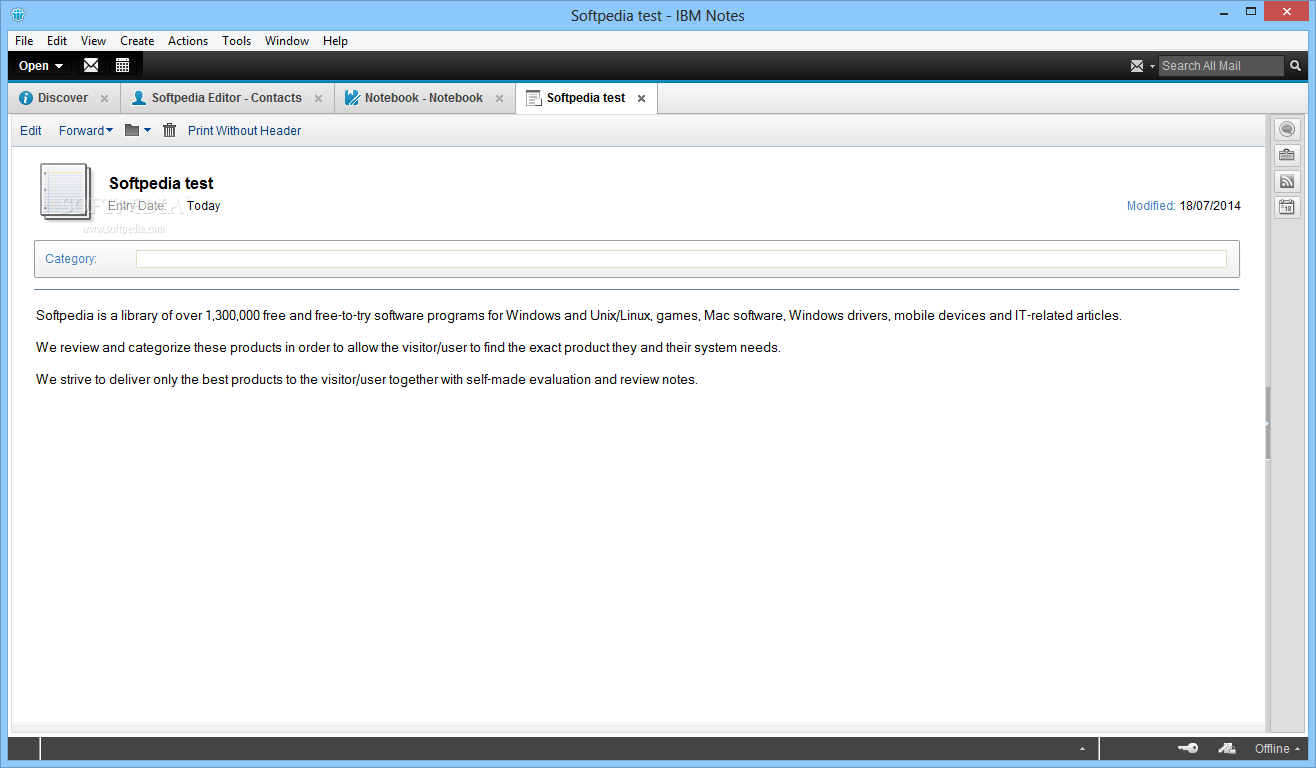The width and height of the screenshot is (1316, 768).
Task: Click the Category label
Action: click(x=71, y=258)
